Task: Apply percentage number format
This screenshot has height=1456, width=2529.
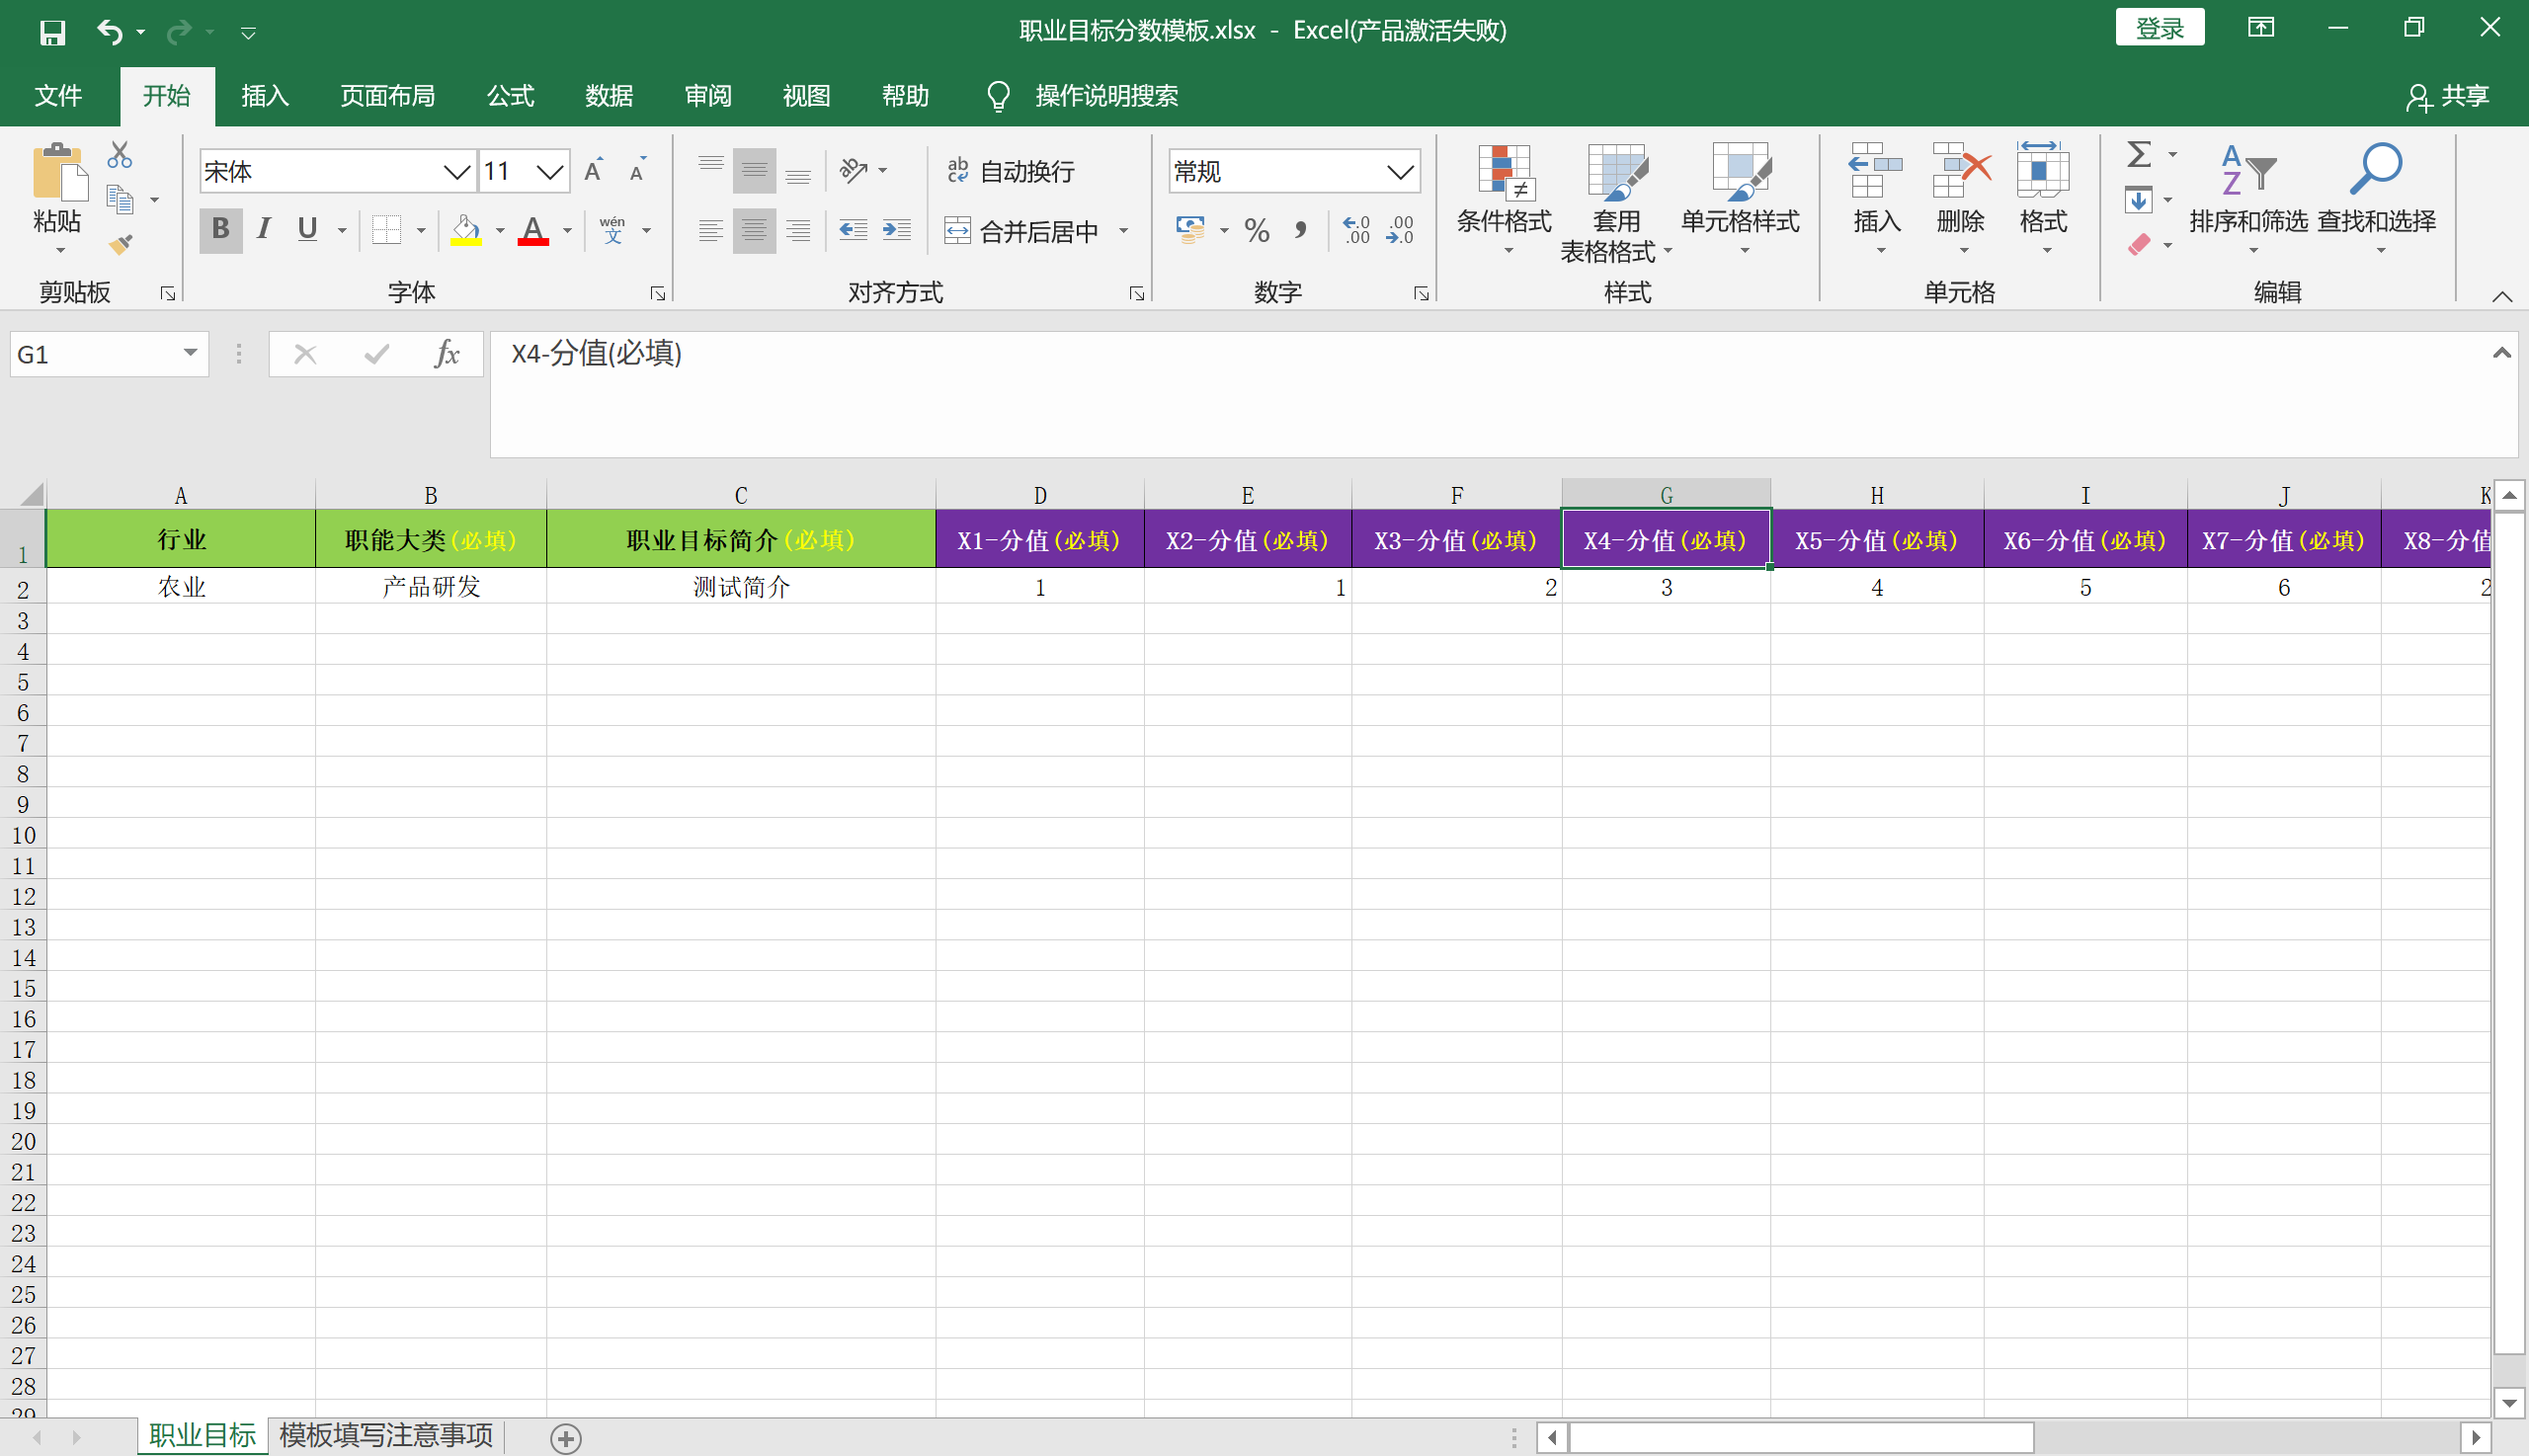Action: tap(1257, 230)
